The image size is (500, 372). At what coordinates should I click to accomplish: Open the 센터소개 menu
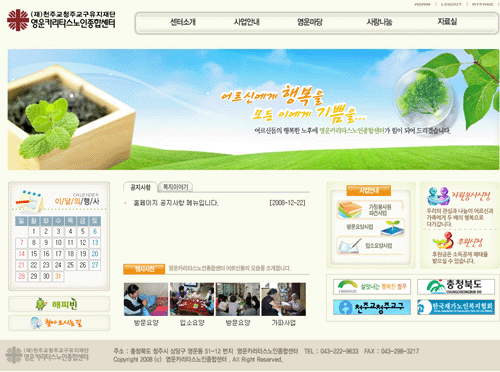pos(183,22)
